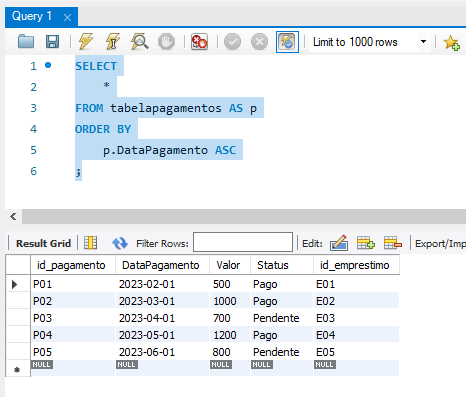Save the script with floppy disk icon

click(52, 42)
